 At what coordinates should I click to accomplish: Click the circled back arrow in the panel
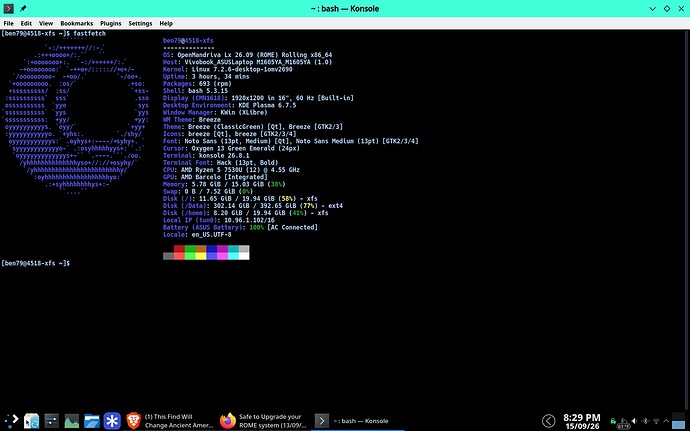(548, 421)
